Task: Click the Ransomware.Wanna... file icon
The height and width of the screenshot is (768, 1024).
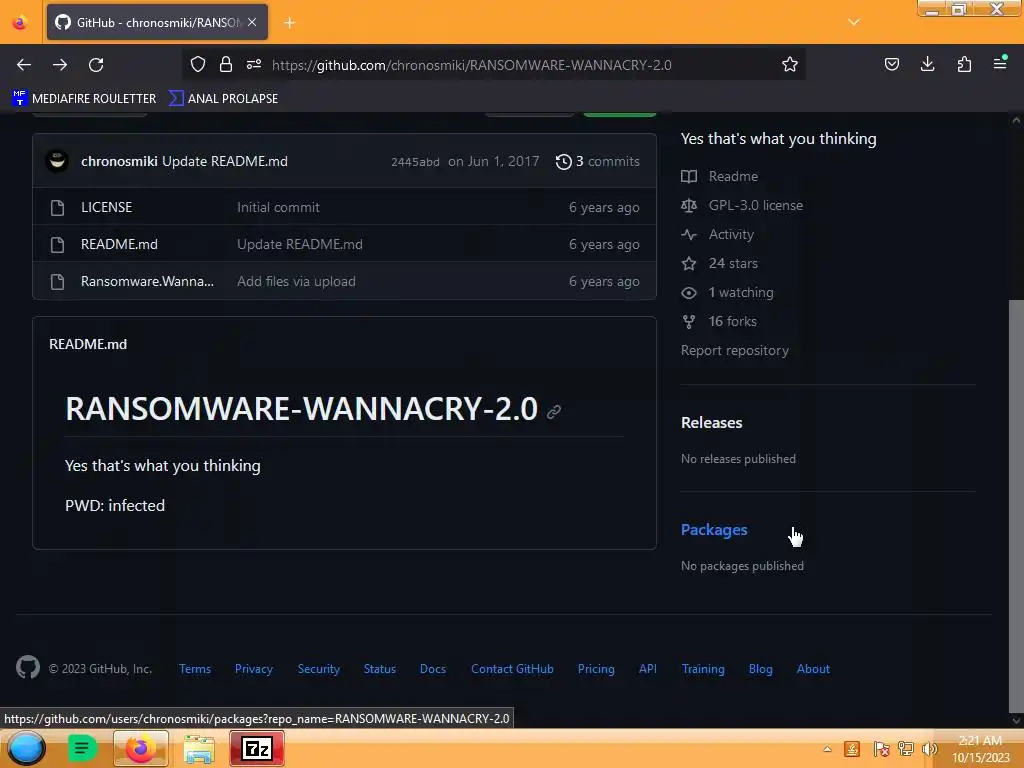Action: (57, 282)
